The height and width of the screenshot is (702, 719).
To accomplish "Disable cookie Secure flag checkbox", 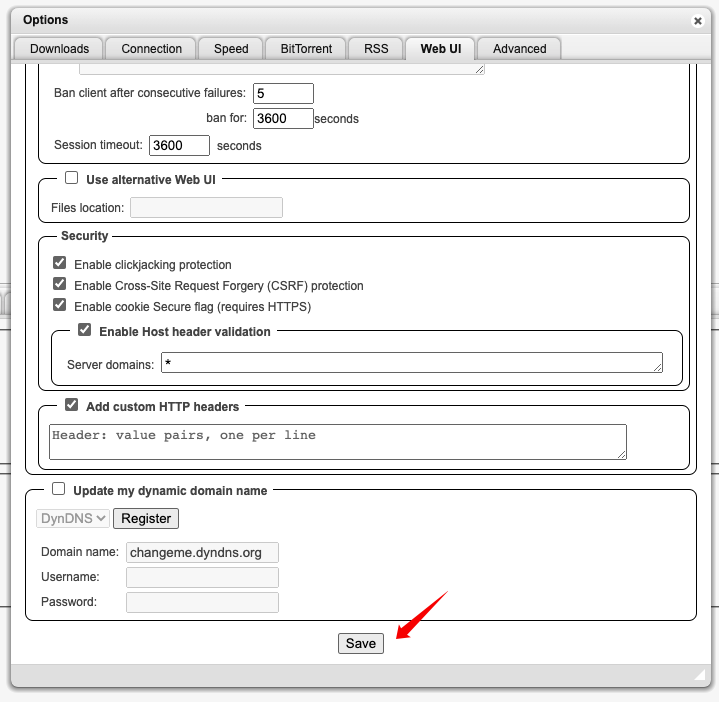I will click(60, 305).
